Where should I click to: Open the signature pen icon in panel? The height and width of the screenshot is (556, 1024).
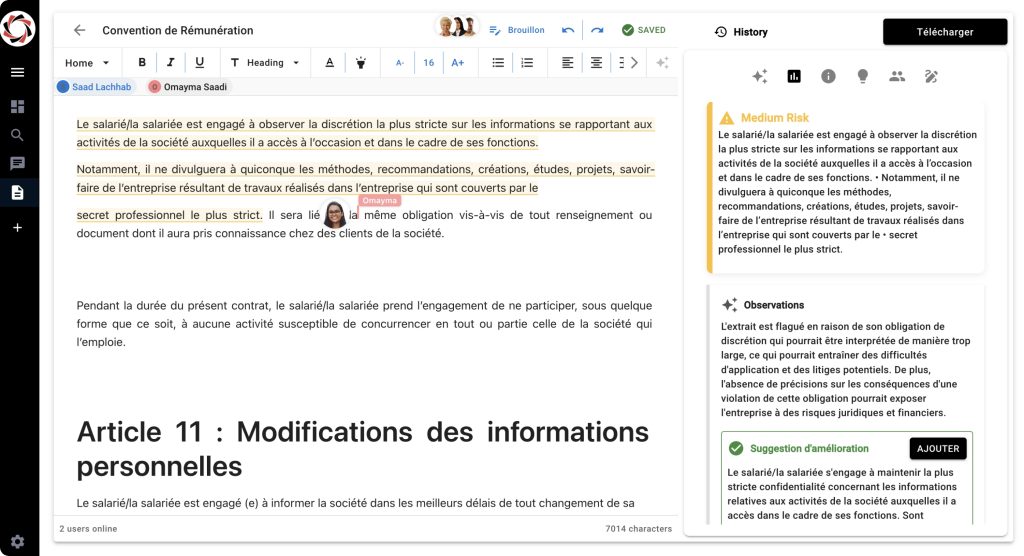(931, 76)
